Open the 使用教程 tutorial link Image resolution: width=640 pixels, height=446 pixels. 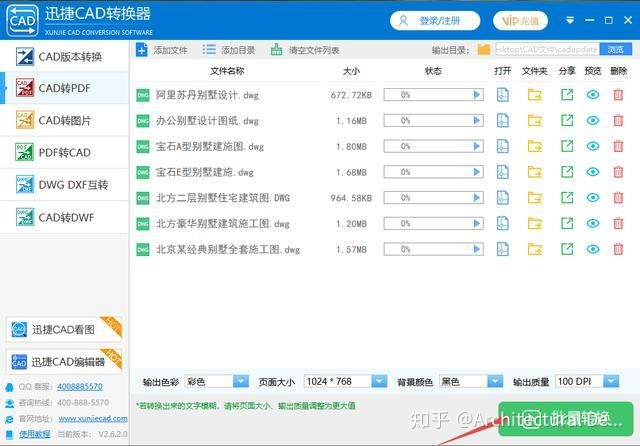tap(35, 434)
